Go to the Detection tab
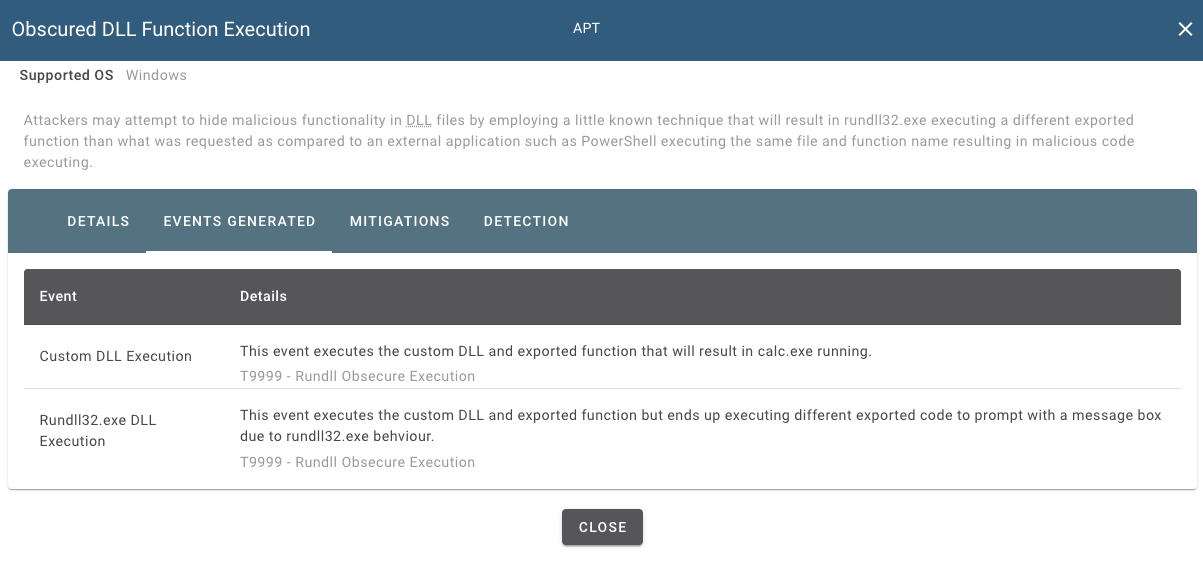Viewport: 1203px width, 564px height. point(526,221)
